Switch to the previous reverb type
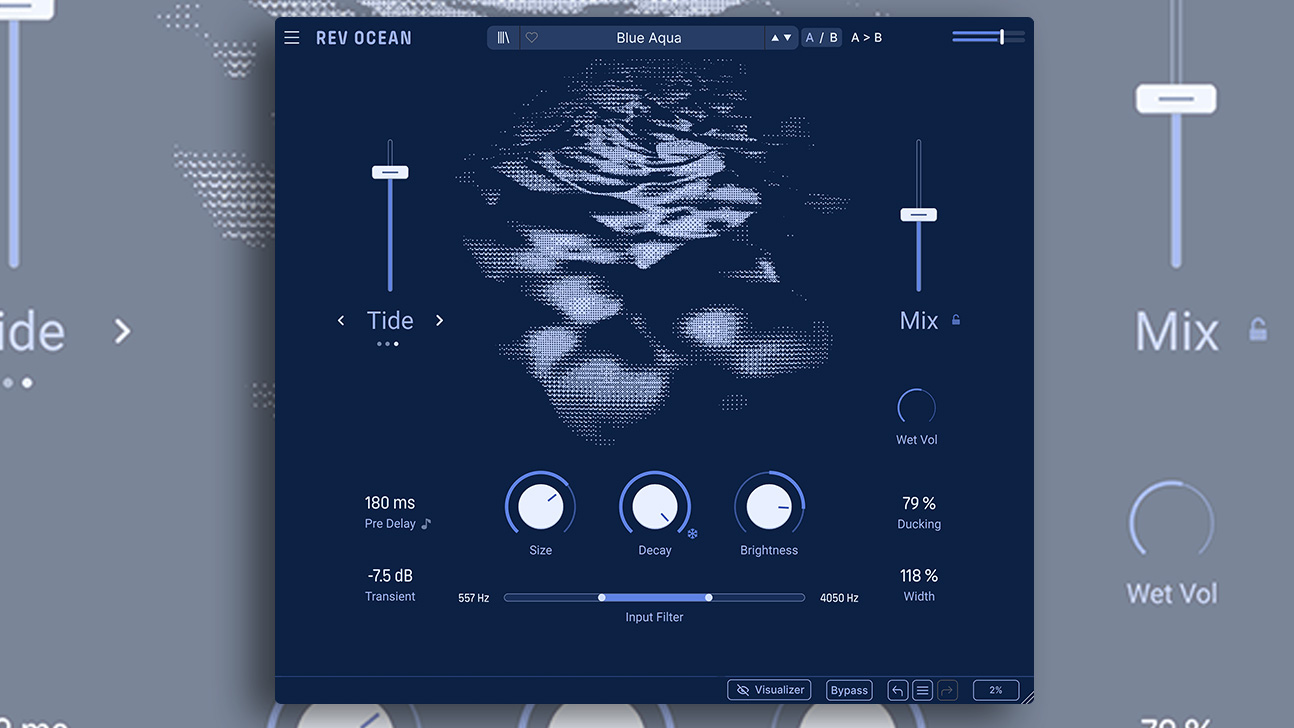Viewport: 1294px width, 728px height. point(341,320)
